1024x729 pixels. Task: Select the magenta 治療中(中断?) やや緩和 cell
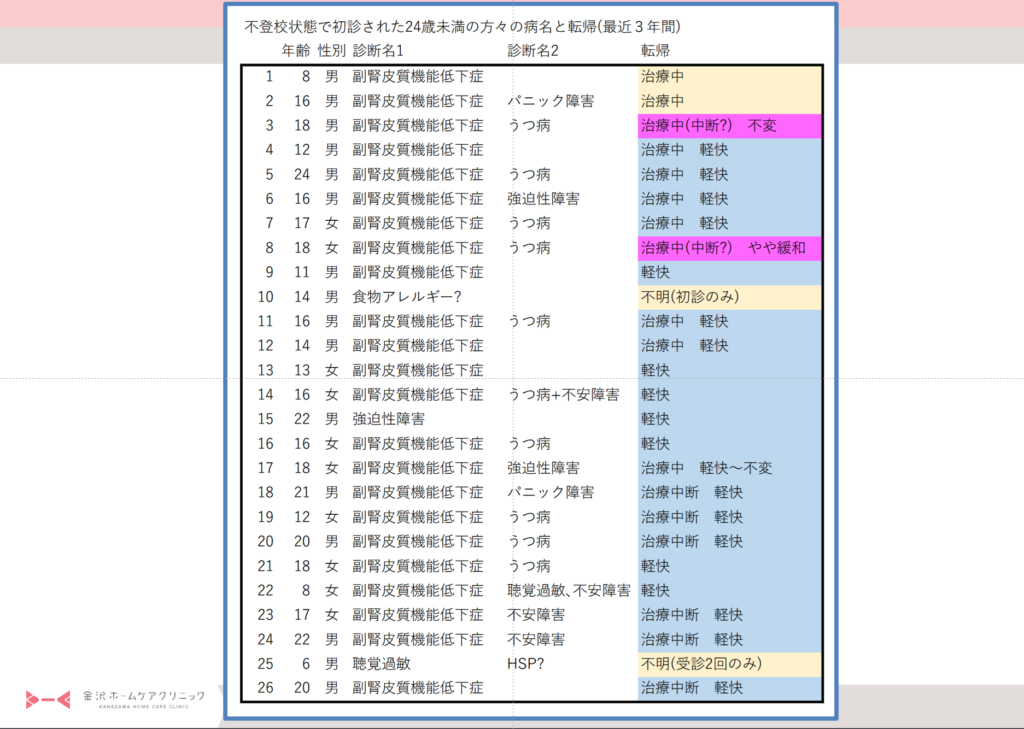pyautogui.click(x=722, y=248)
